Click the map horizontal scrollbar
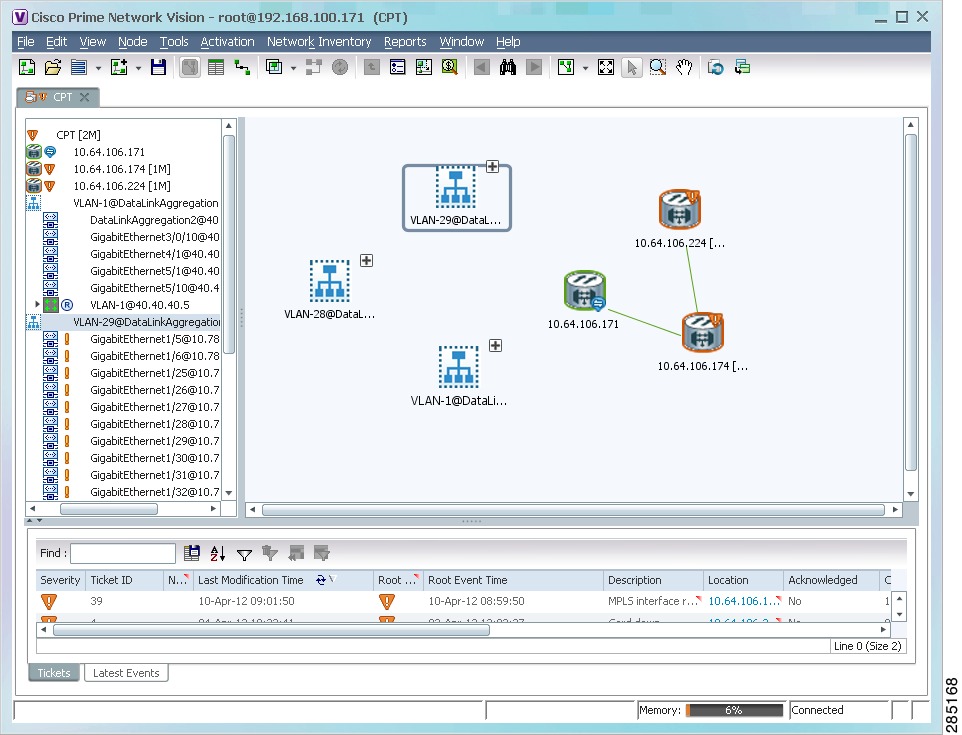962x735 pixels. [573, 510]
